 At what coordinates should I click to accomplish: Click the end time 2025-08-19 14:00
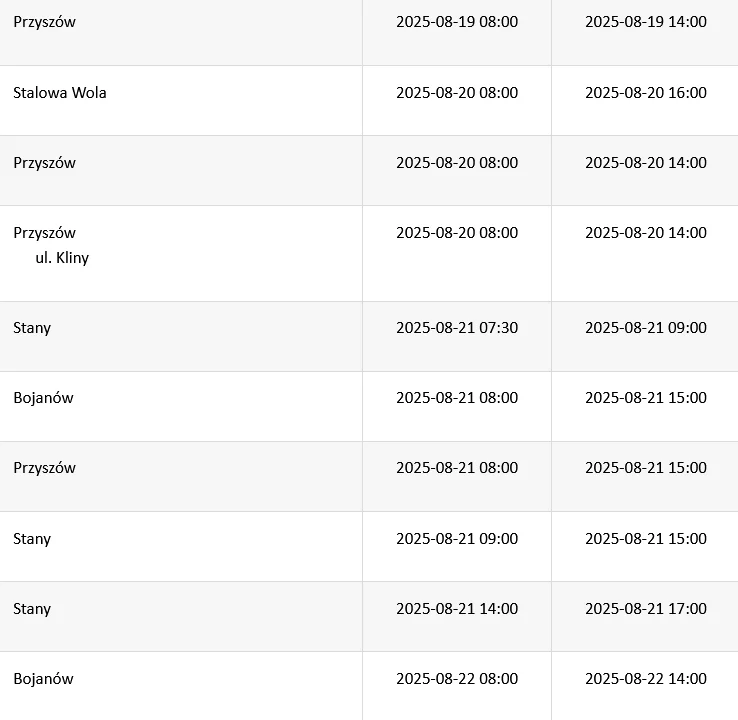646,22
